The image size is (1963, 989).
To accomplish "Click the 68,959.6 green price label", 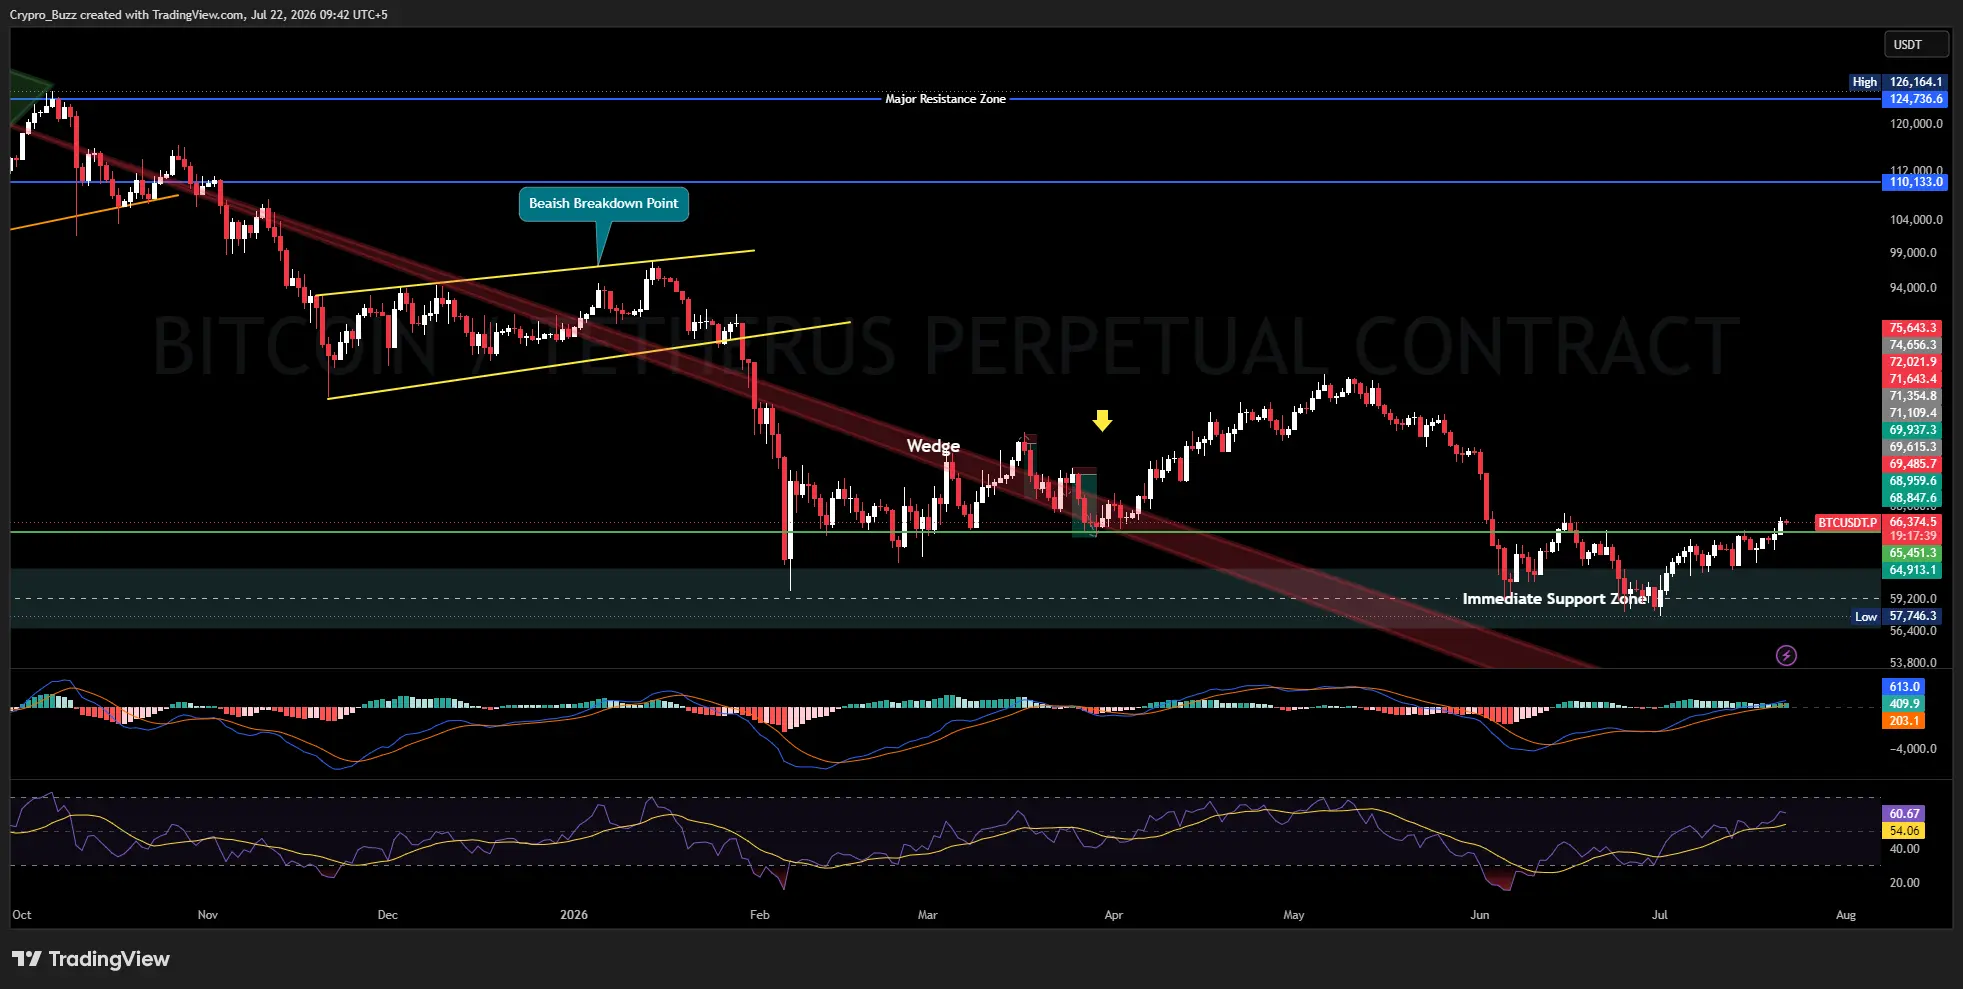I will (x=1913, y=481).
